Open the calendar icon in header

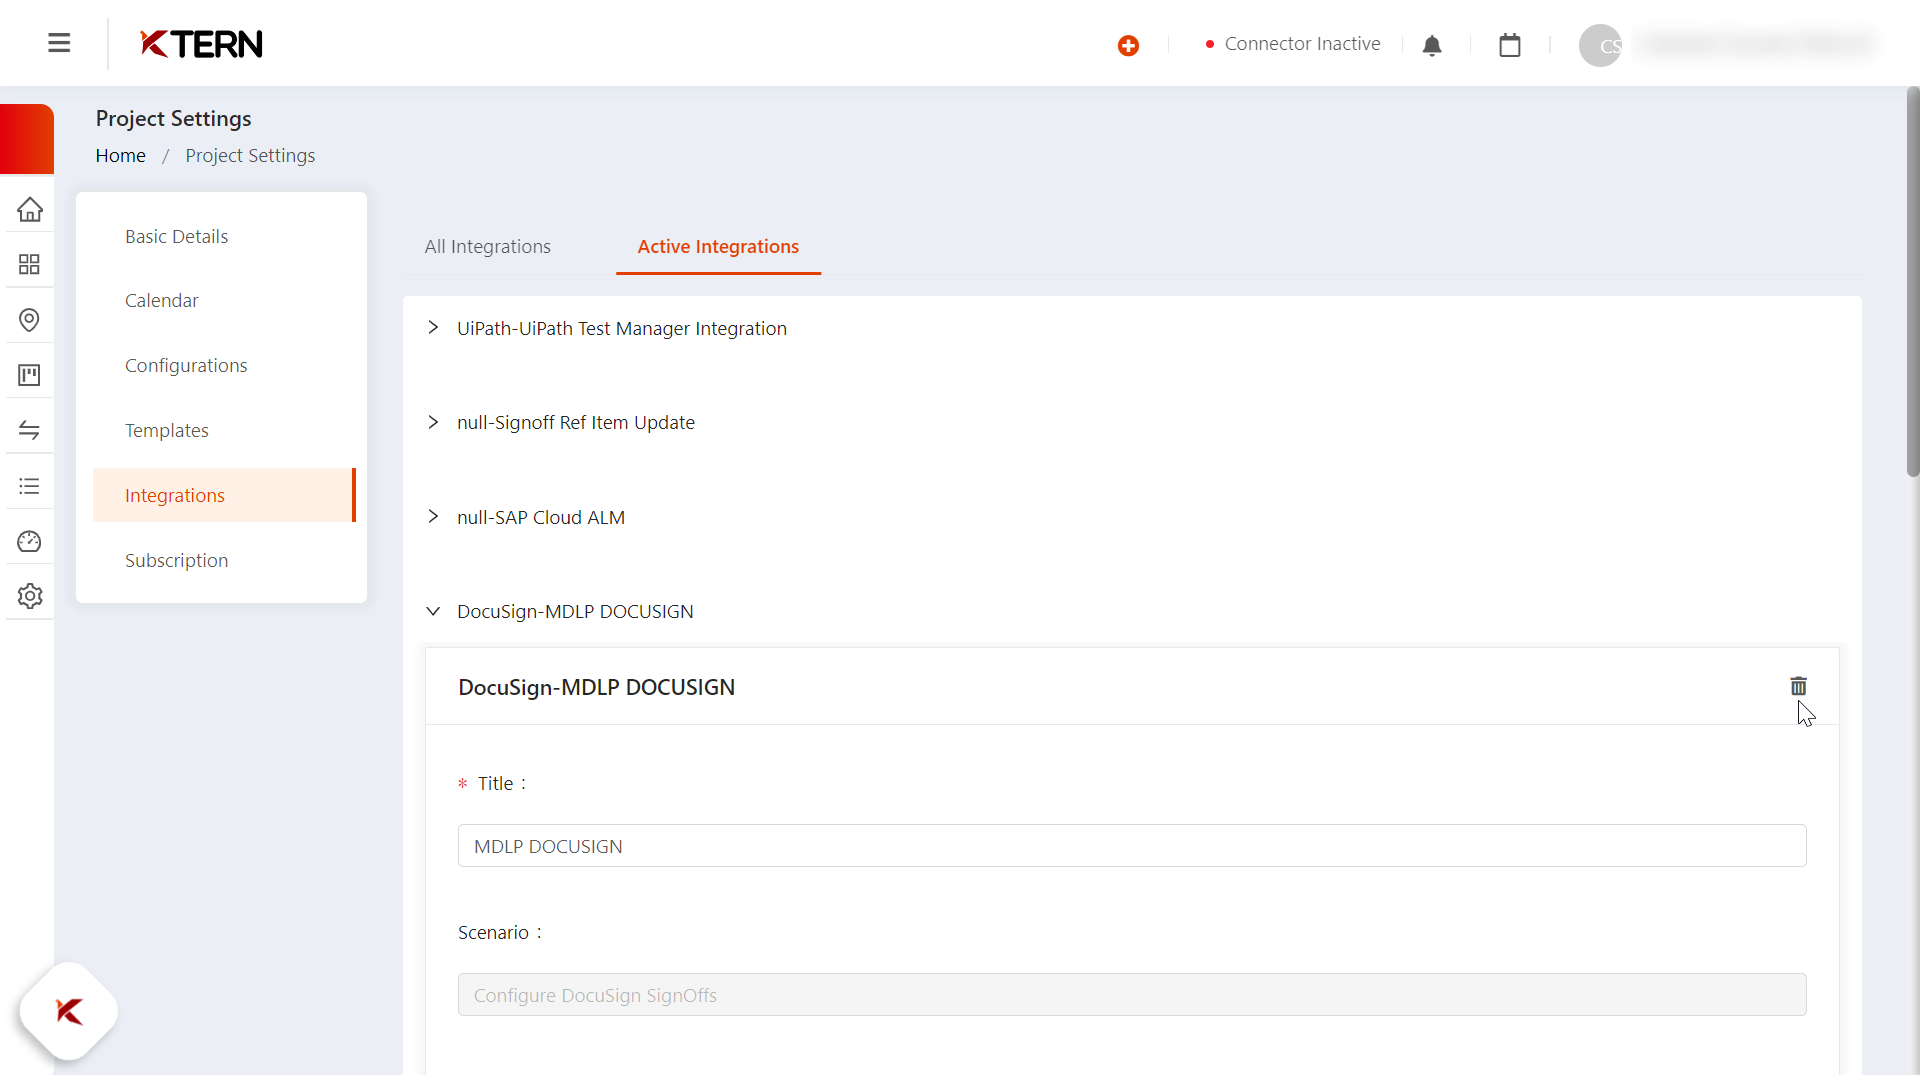pyautogui.click(x=1510, y=45)
